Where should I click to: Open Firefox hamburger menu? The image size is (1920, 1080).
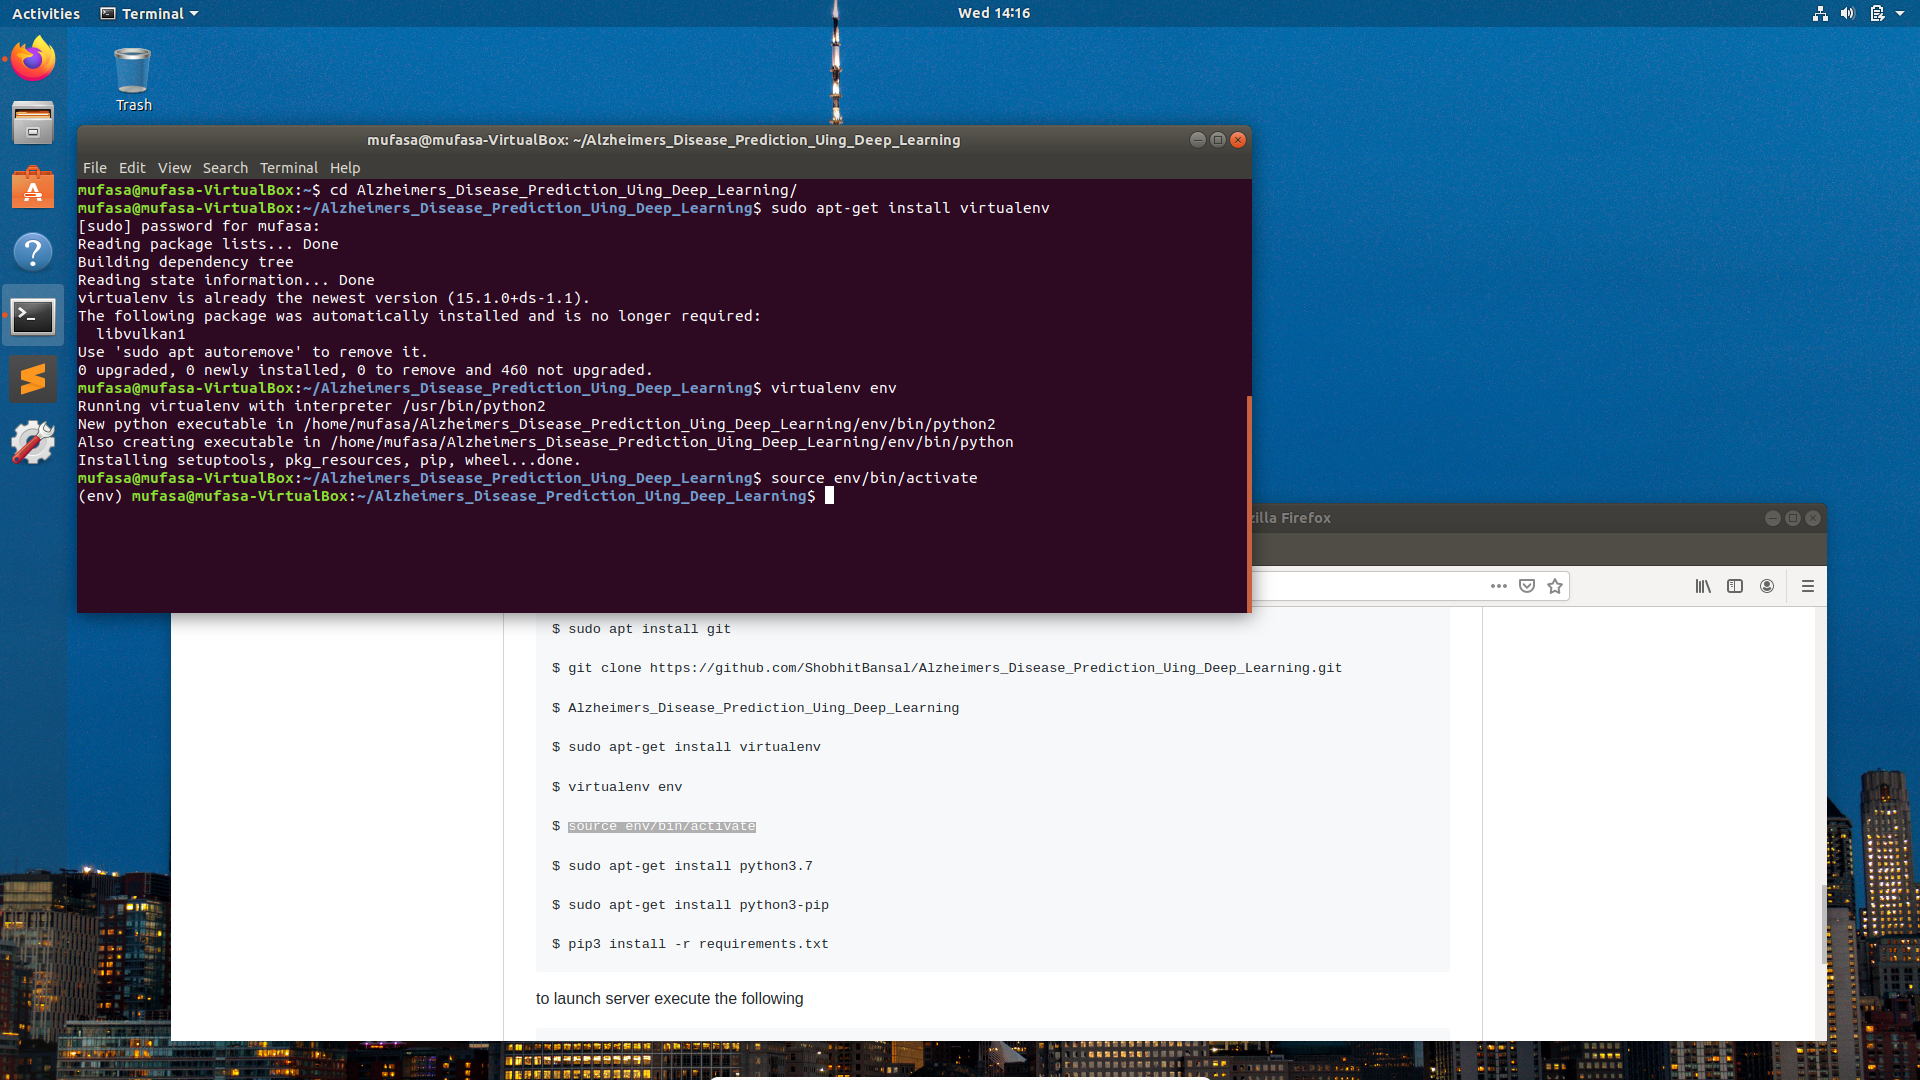(x=1808, y=587)
